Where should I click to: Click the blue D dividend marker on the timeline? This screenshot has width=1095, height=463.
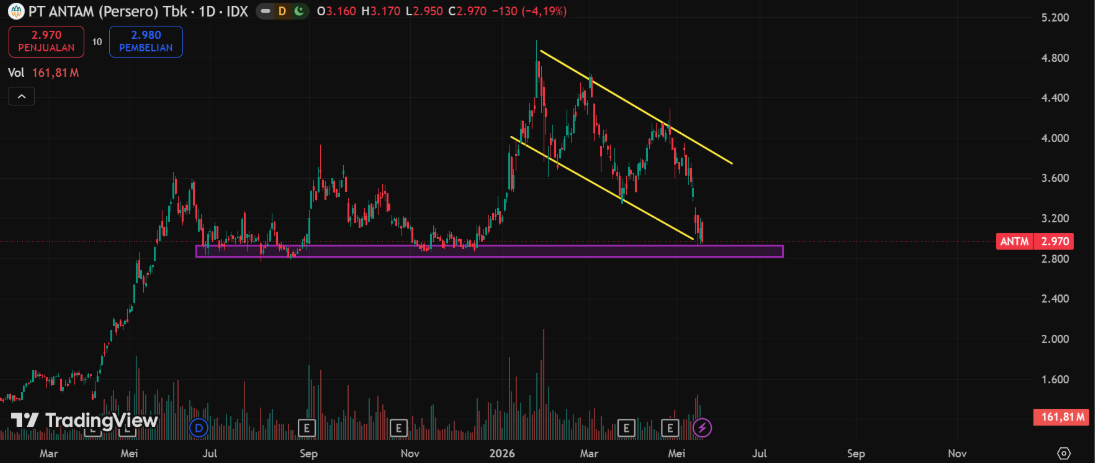point(200,427)
